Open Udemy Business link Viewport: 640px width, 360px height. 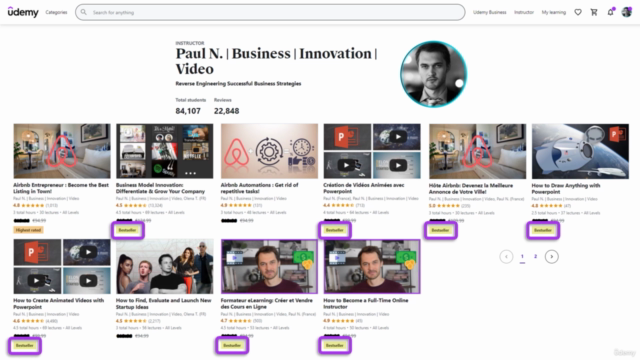(x=489, y=12)
